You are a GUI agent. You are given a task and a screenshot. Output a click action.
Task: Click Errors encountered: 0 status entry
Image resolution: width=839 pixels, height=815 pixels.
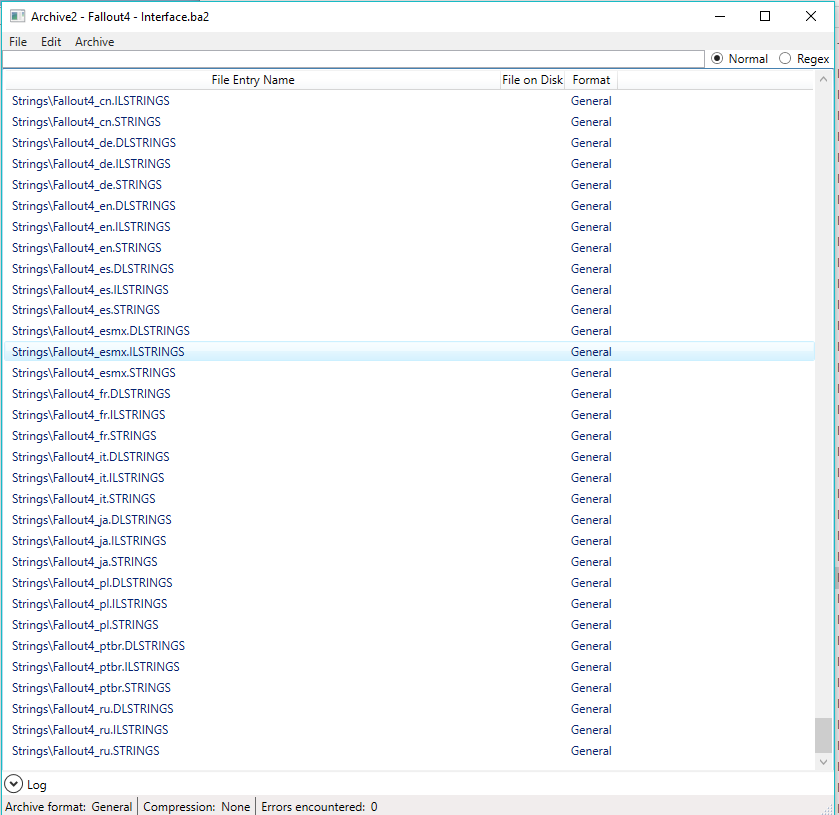[x=319, y=806]
